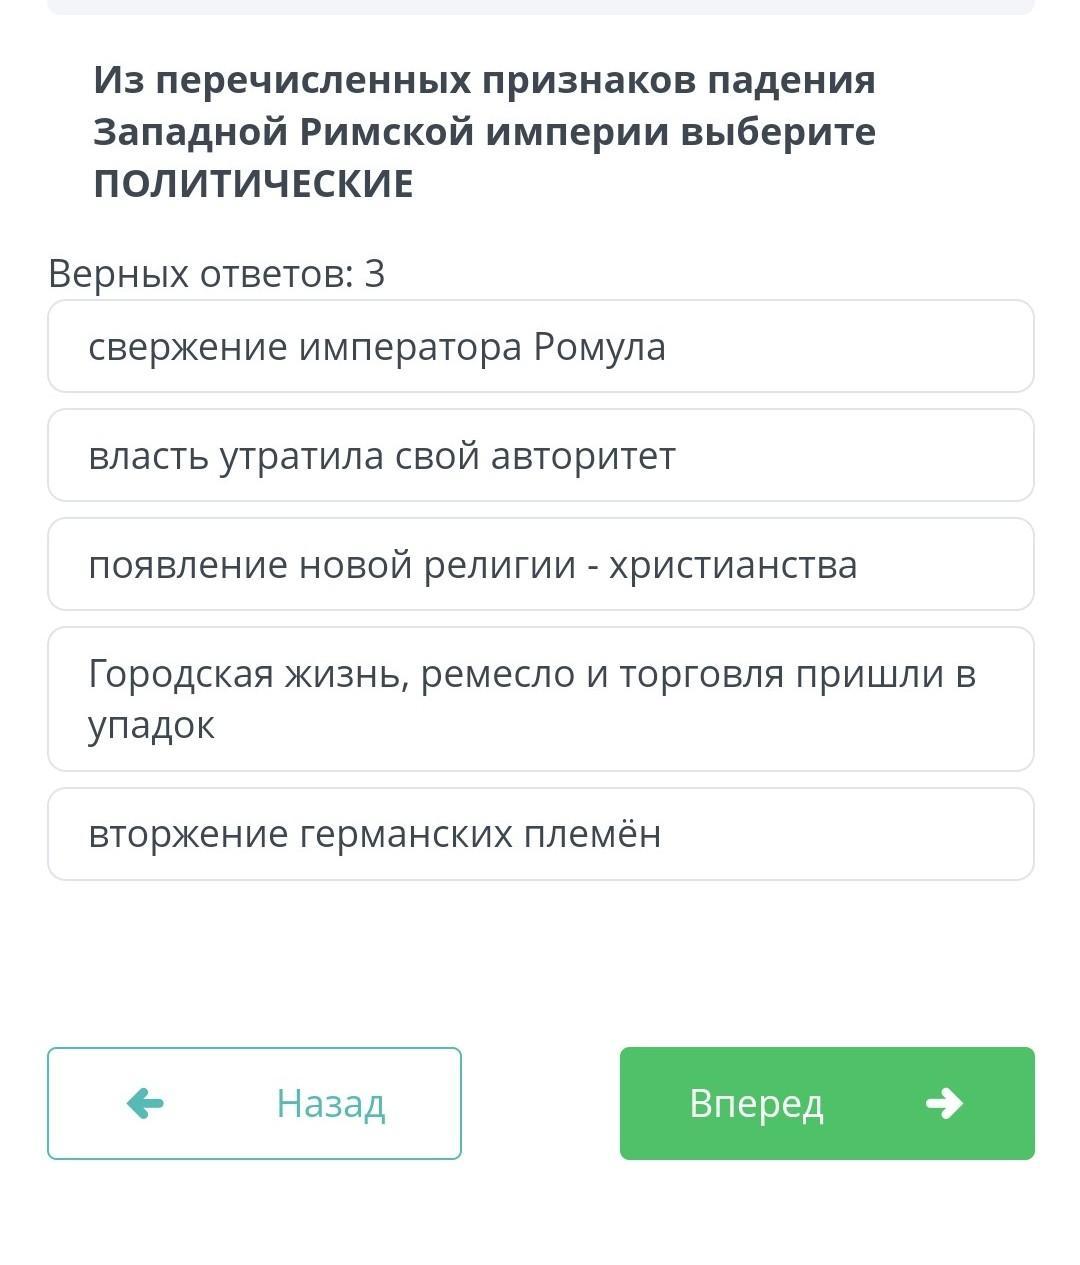Image resolution: width=1080 pixels, height=1265 pixels.
Task: Click the left arrow icon in Назад
Action: point(146,1103)
